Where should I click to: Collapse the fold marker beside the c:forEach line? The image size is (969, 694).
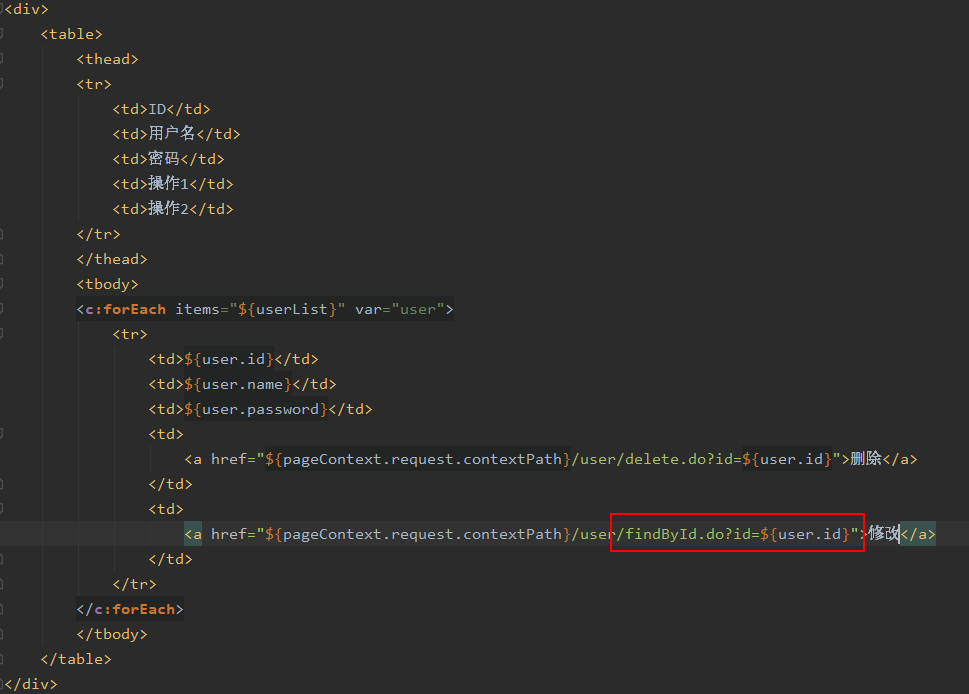coord(1,308)
